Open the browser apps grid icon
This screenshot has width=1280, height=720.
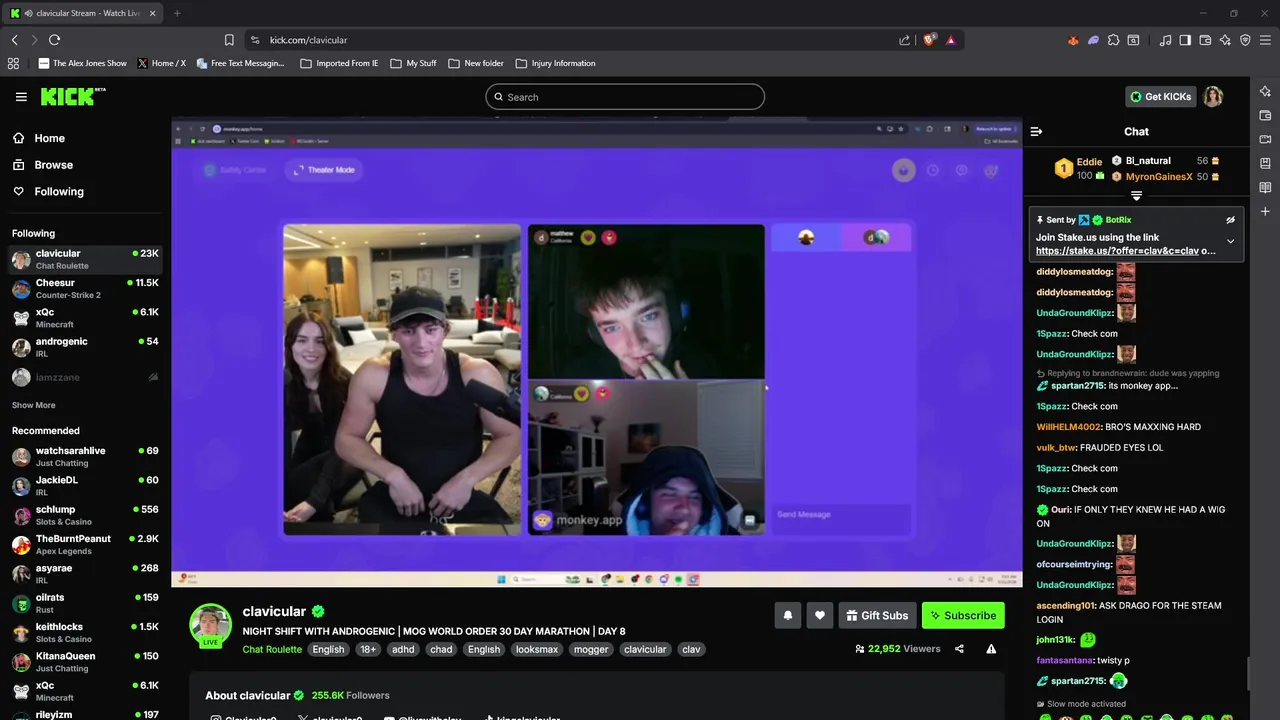(13, 63)
